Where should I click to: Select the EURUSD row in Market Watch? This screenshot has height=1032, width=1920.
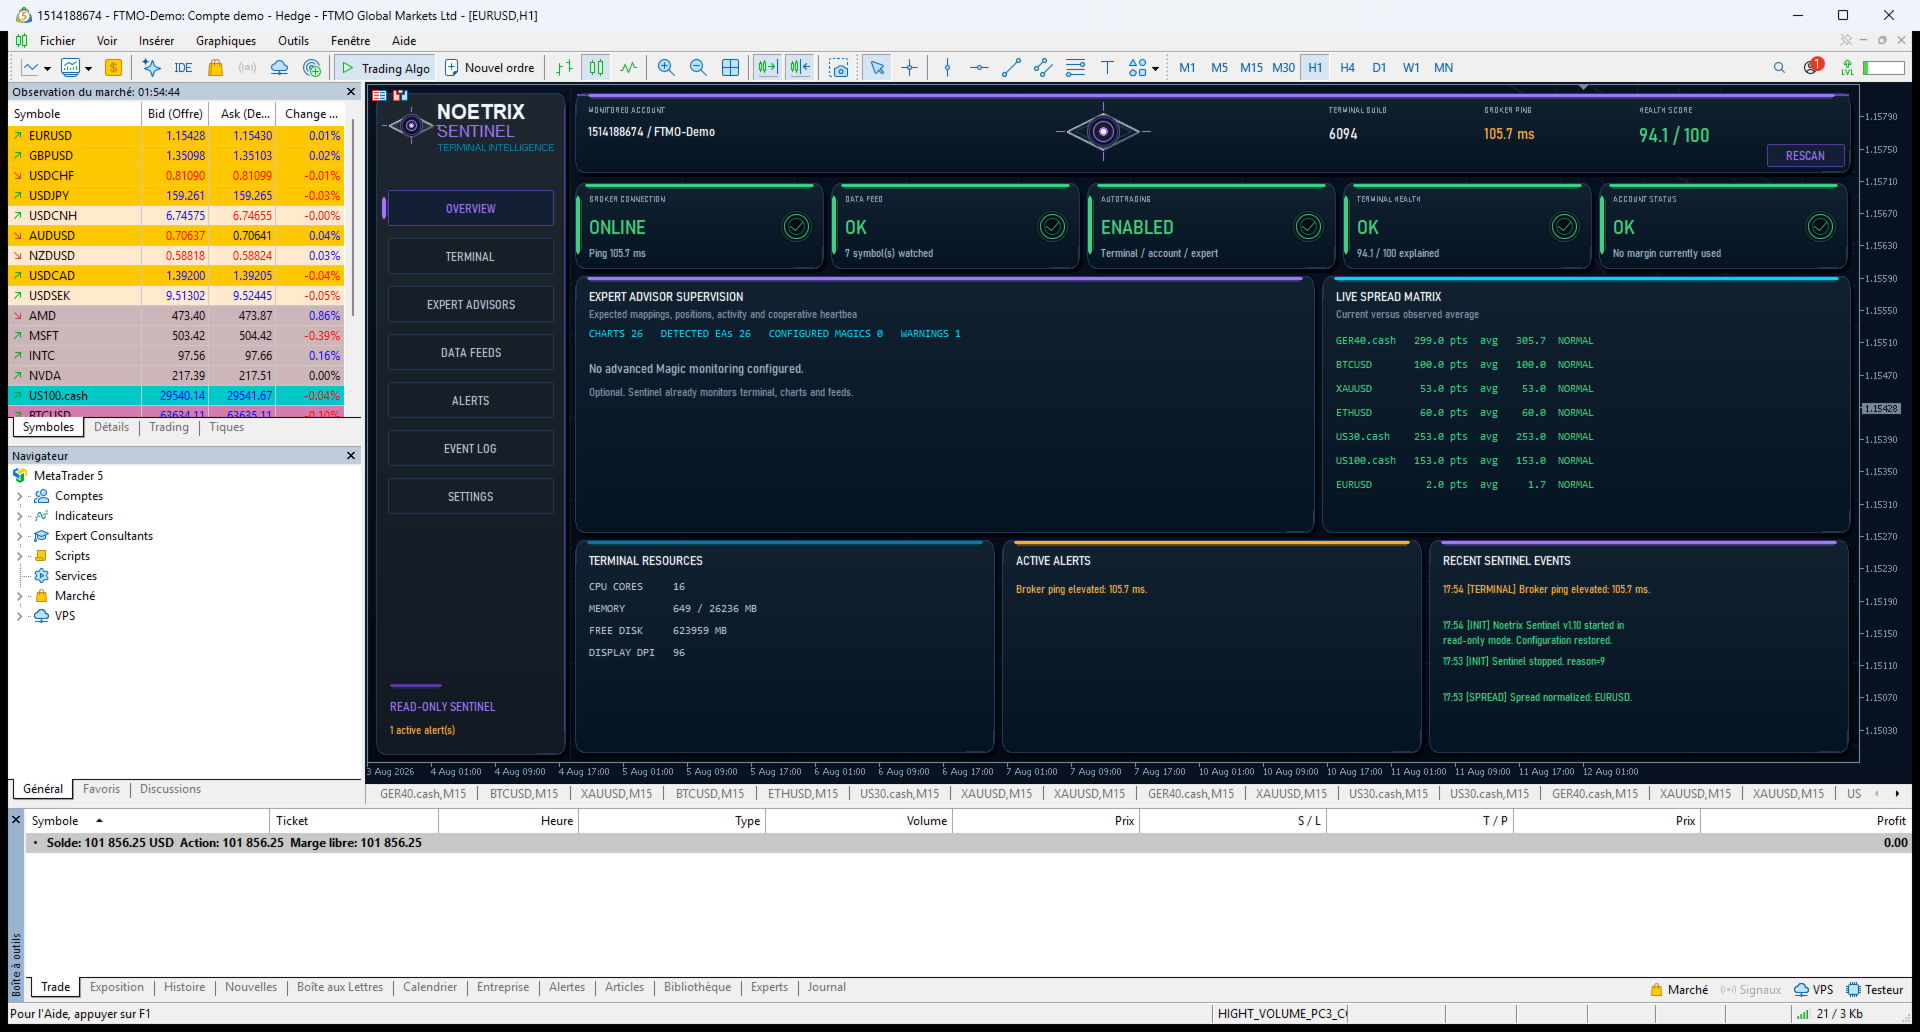click(176, 136)
